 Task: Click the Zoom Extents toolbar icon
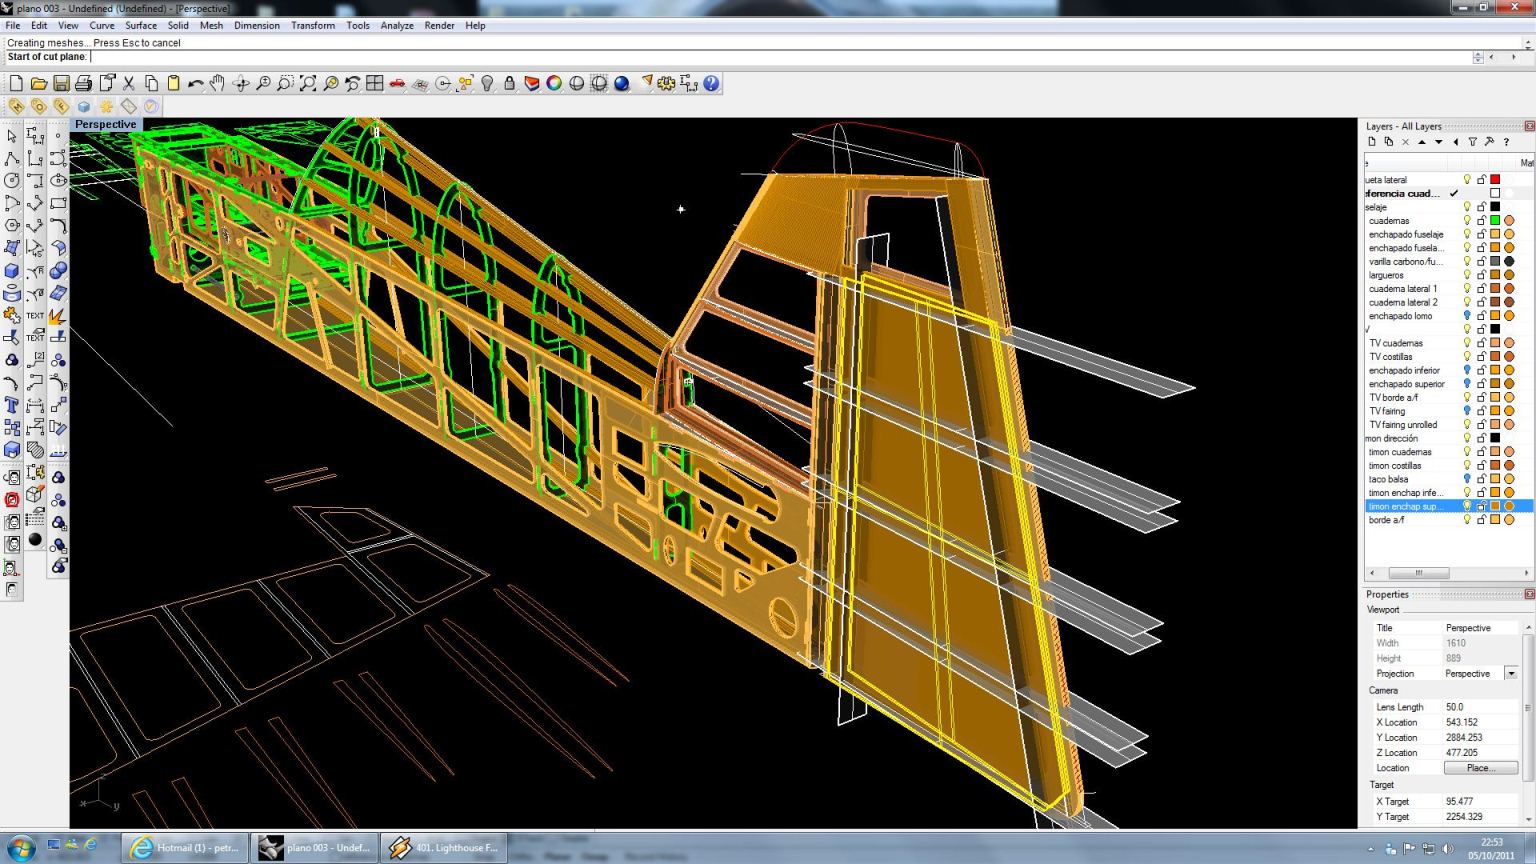click(308, 84)
